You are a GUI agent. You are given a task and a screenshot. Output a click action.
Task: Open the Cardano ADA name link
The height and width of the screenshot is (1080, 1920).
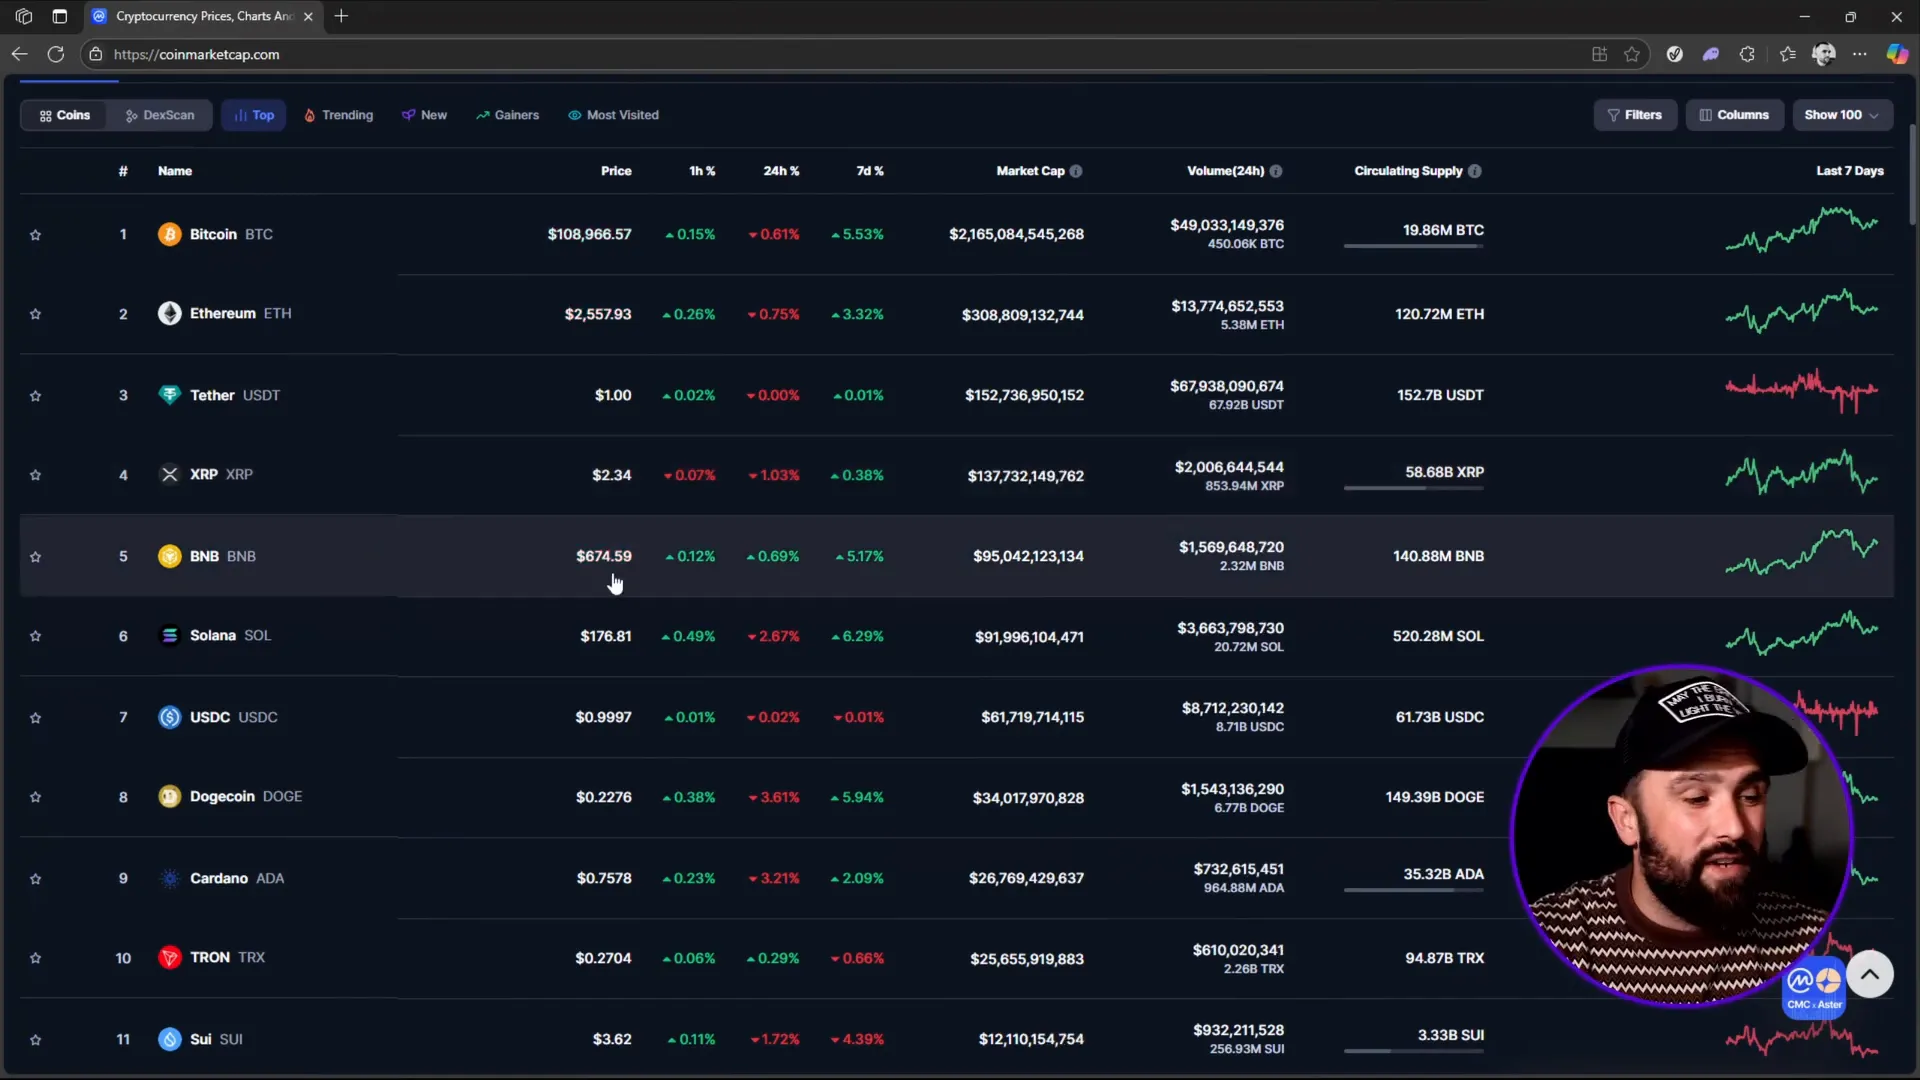point(237,878)
